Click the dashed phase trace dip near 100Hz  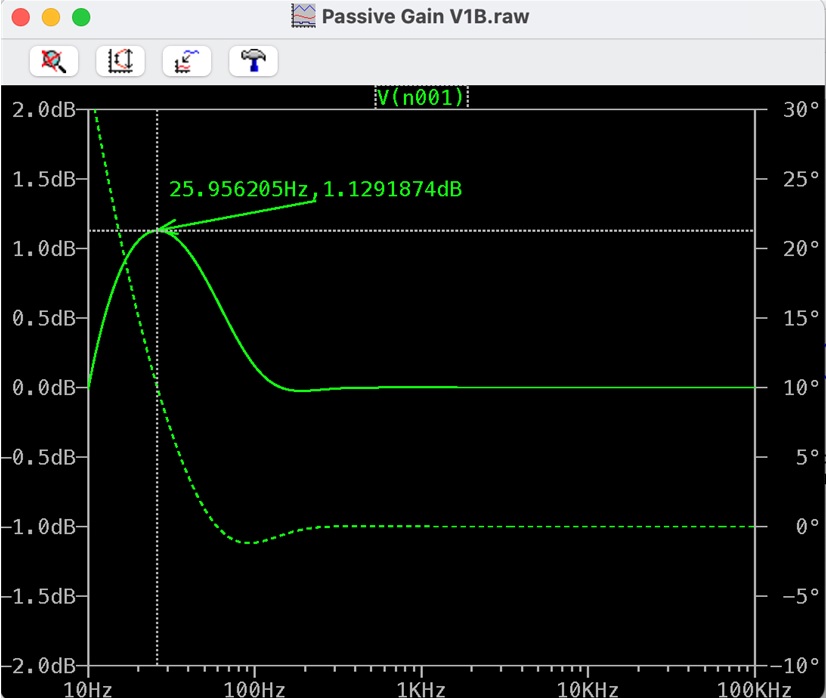250,543
